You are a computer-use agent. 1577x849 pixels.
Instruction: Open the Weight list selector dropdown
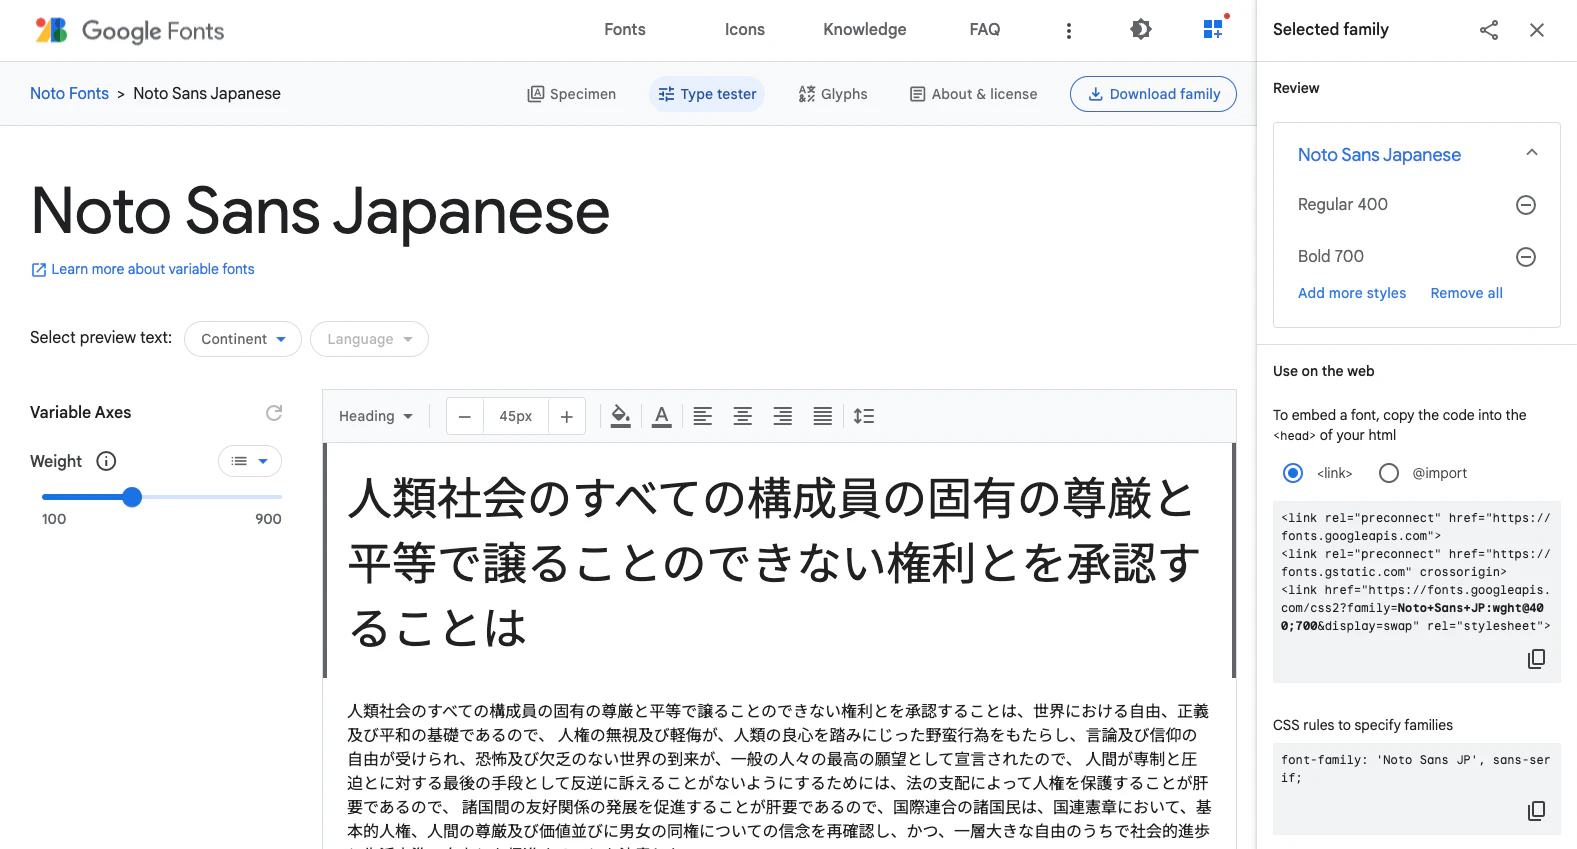tap(250, 461)
